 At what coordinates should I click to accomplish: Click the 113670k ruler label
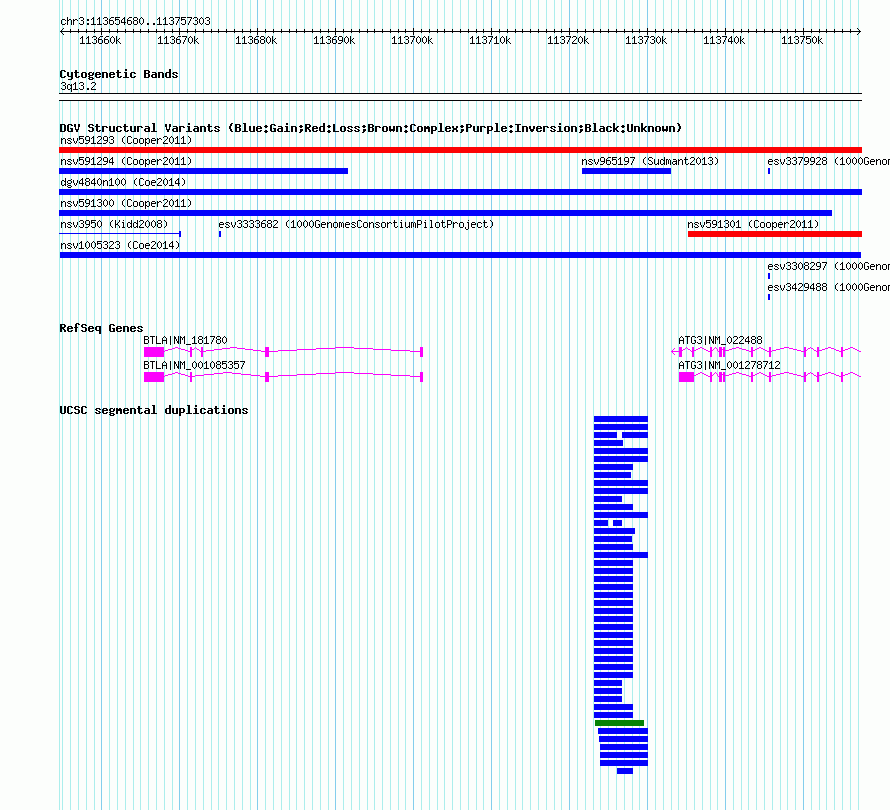coord(178,40)
